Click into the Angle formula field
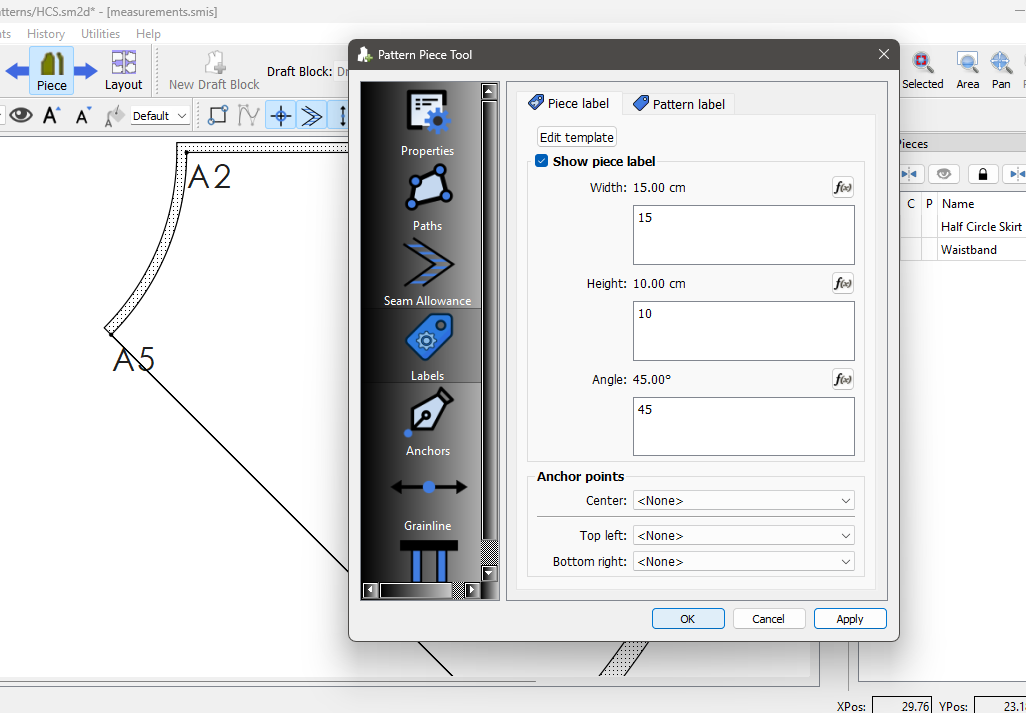This screenshot has width=1026, height=713. (743, 426)
